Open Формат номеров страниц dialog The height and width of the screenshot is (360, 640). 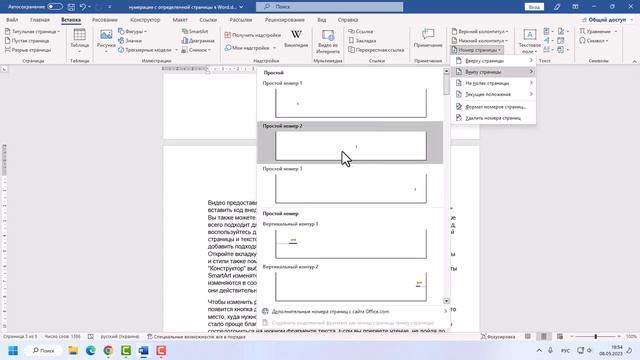point(494,107)
